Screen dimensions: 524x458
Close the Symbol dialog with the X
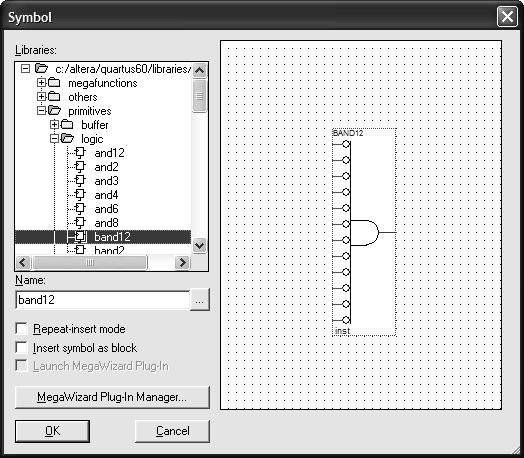507,16
